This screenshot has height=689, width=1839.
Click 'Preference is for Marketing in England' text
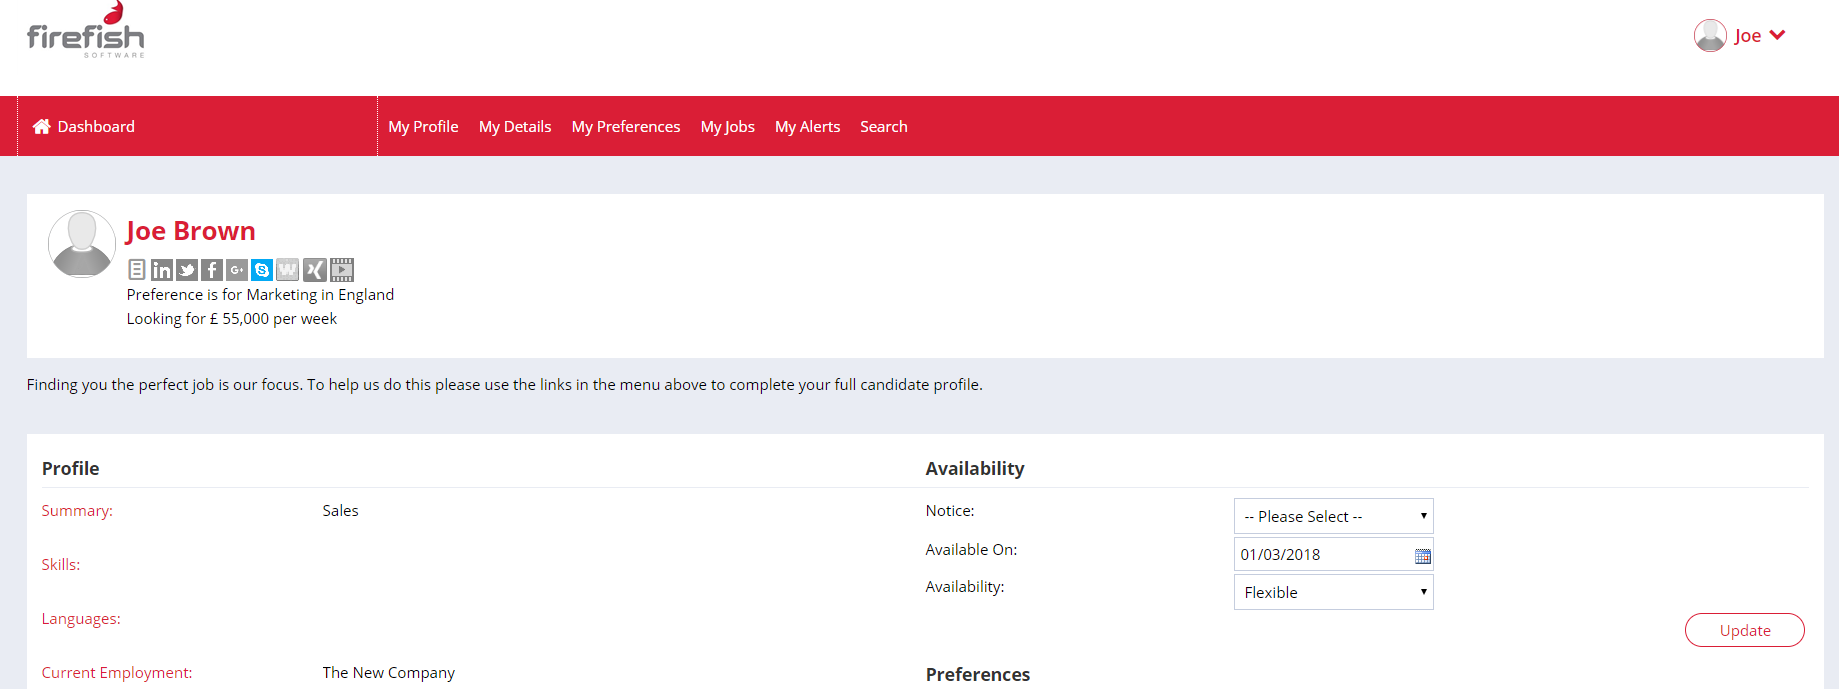tap(260, 295)
